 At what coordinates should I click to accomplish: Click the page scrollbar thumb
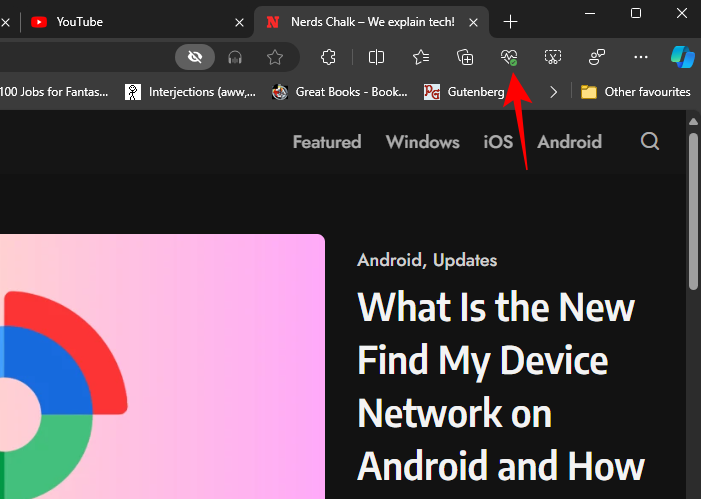point(693,210)
